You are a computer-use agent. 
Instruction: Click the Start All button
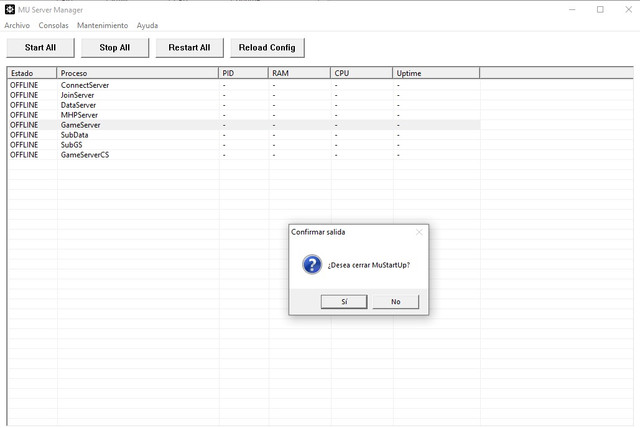(x=40, y=48)
